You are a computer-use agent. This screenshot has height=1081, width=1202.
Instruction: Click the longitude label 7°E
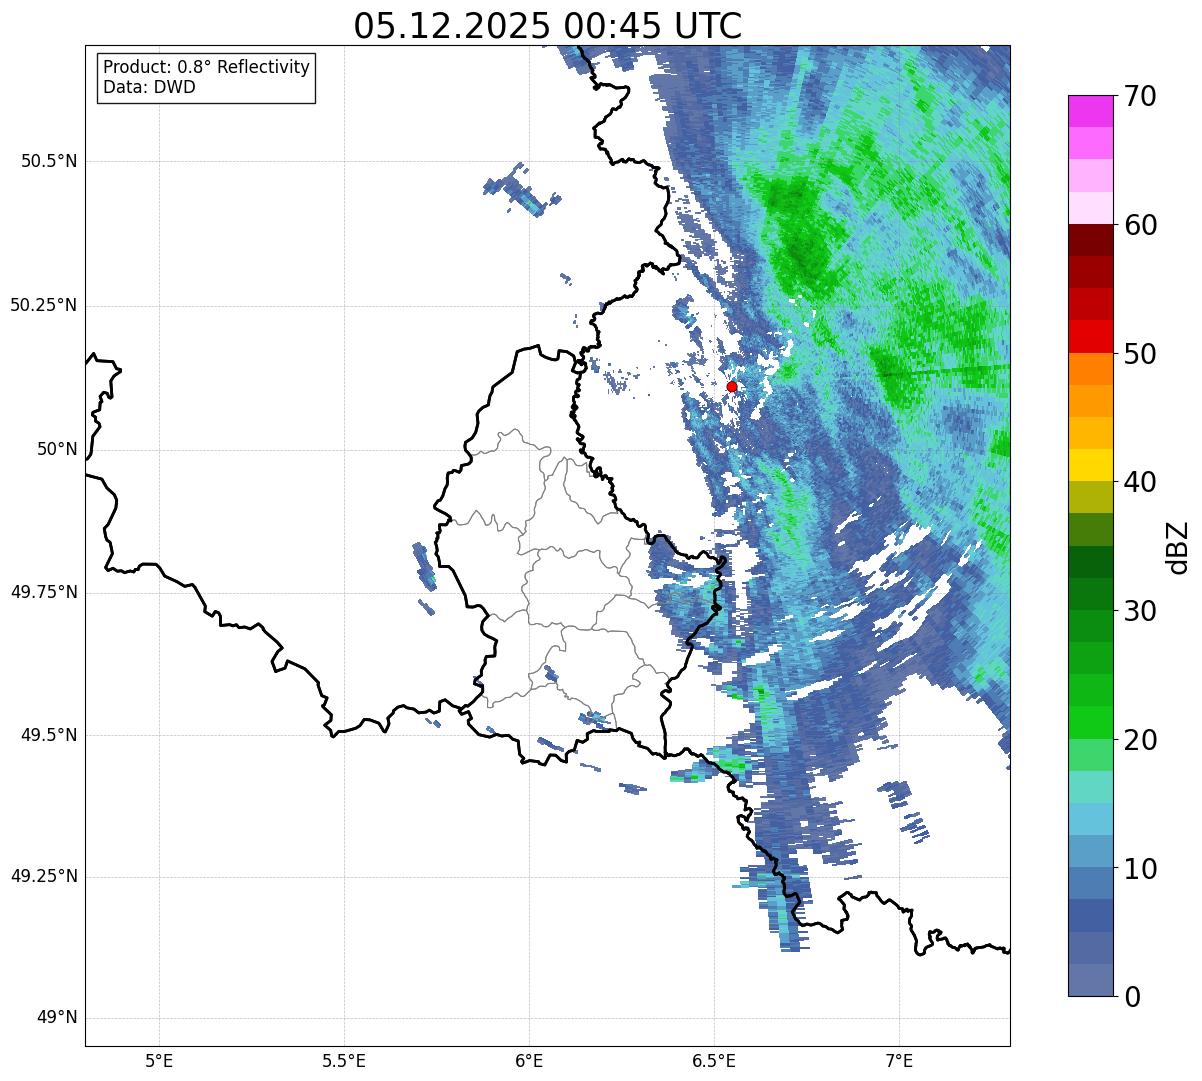click(x=899, y=1061)
